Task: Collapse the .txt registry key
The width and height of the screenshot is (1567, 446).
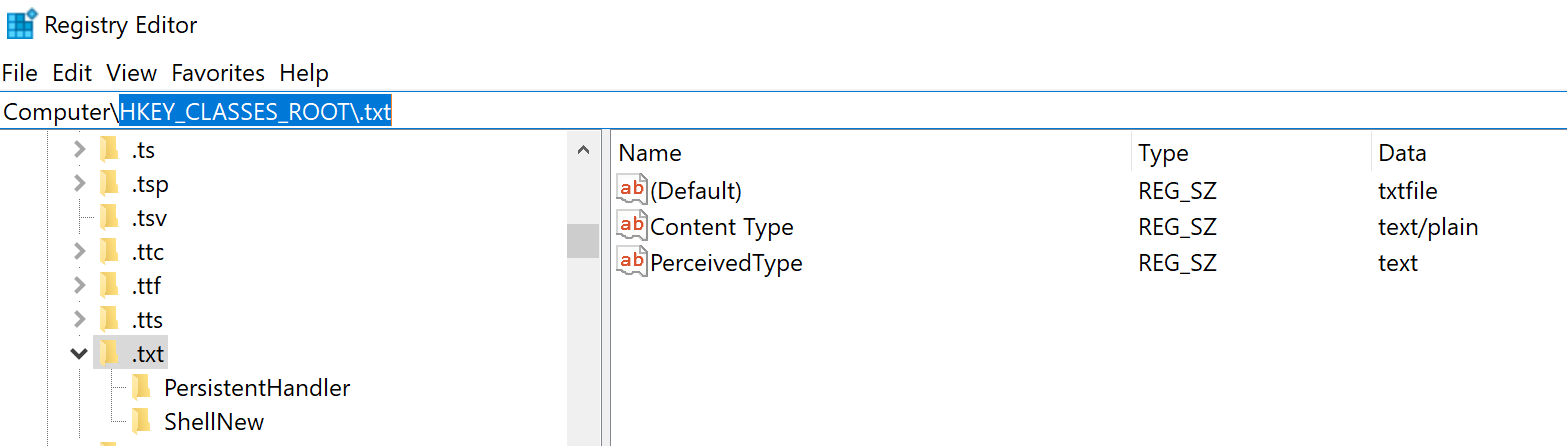Action: (79, 353)
